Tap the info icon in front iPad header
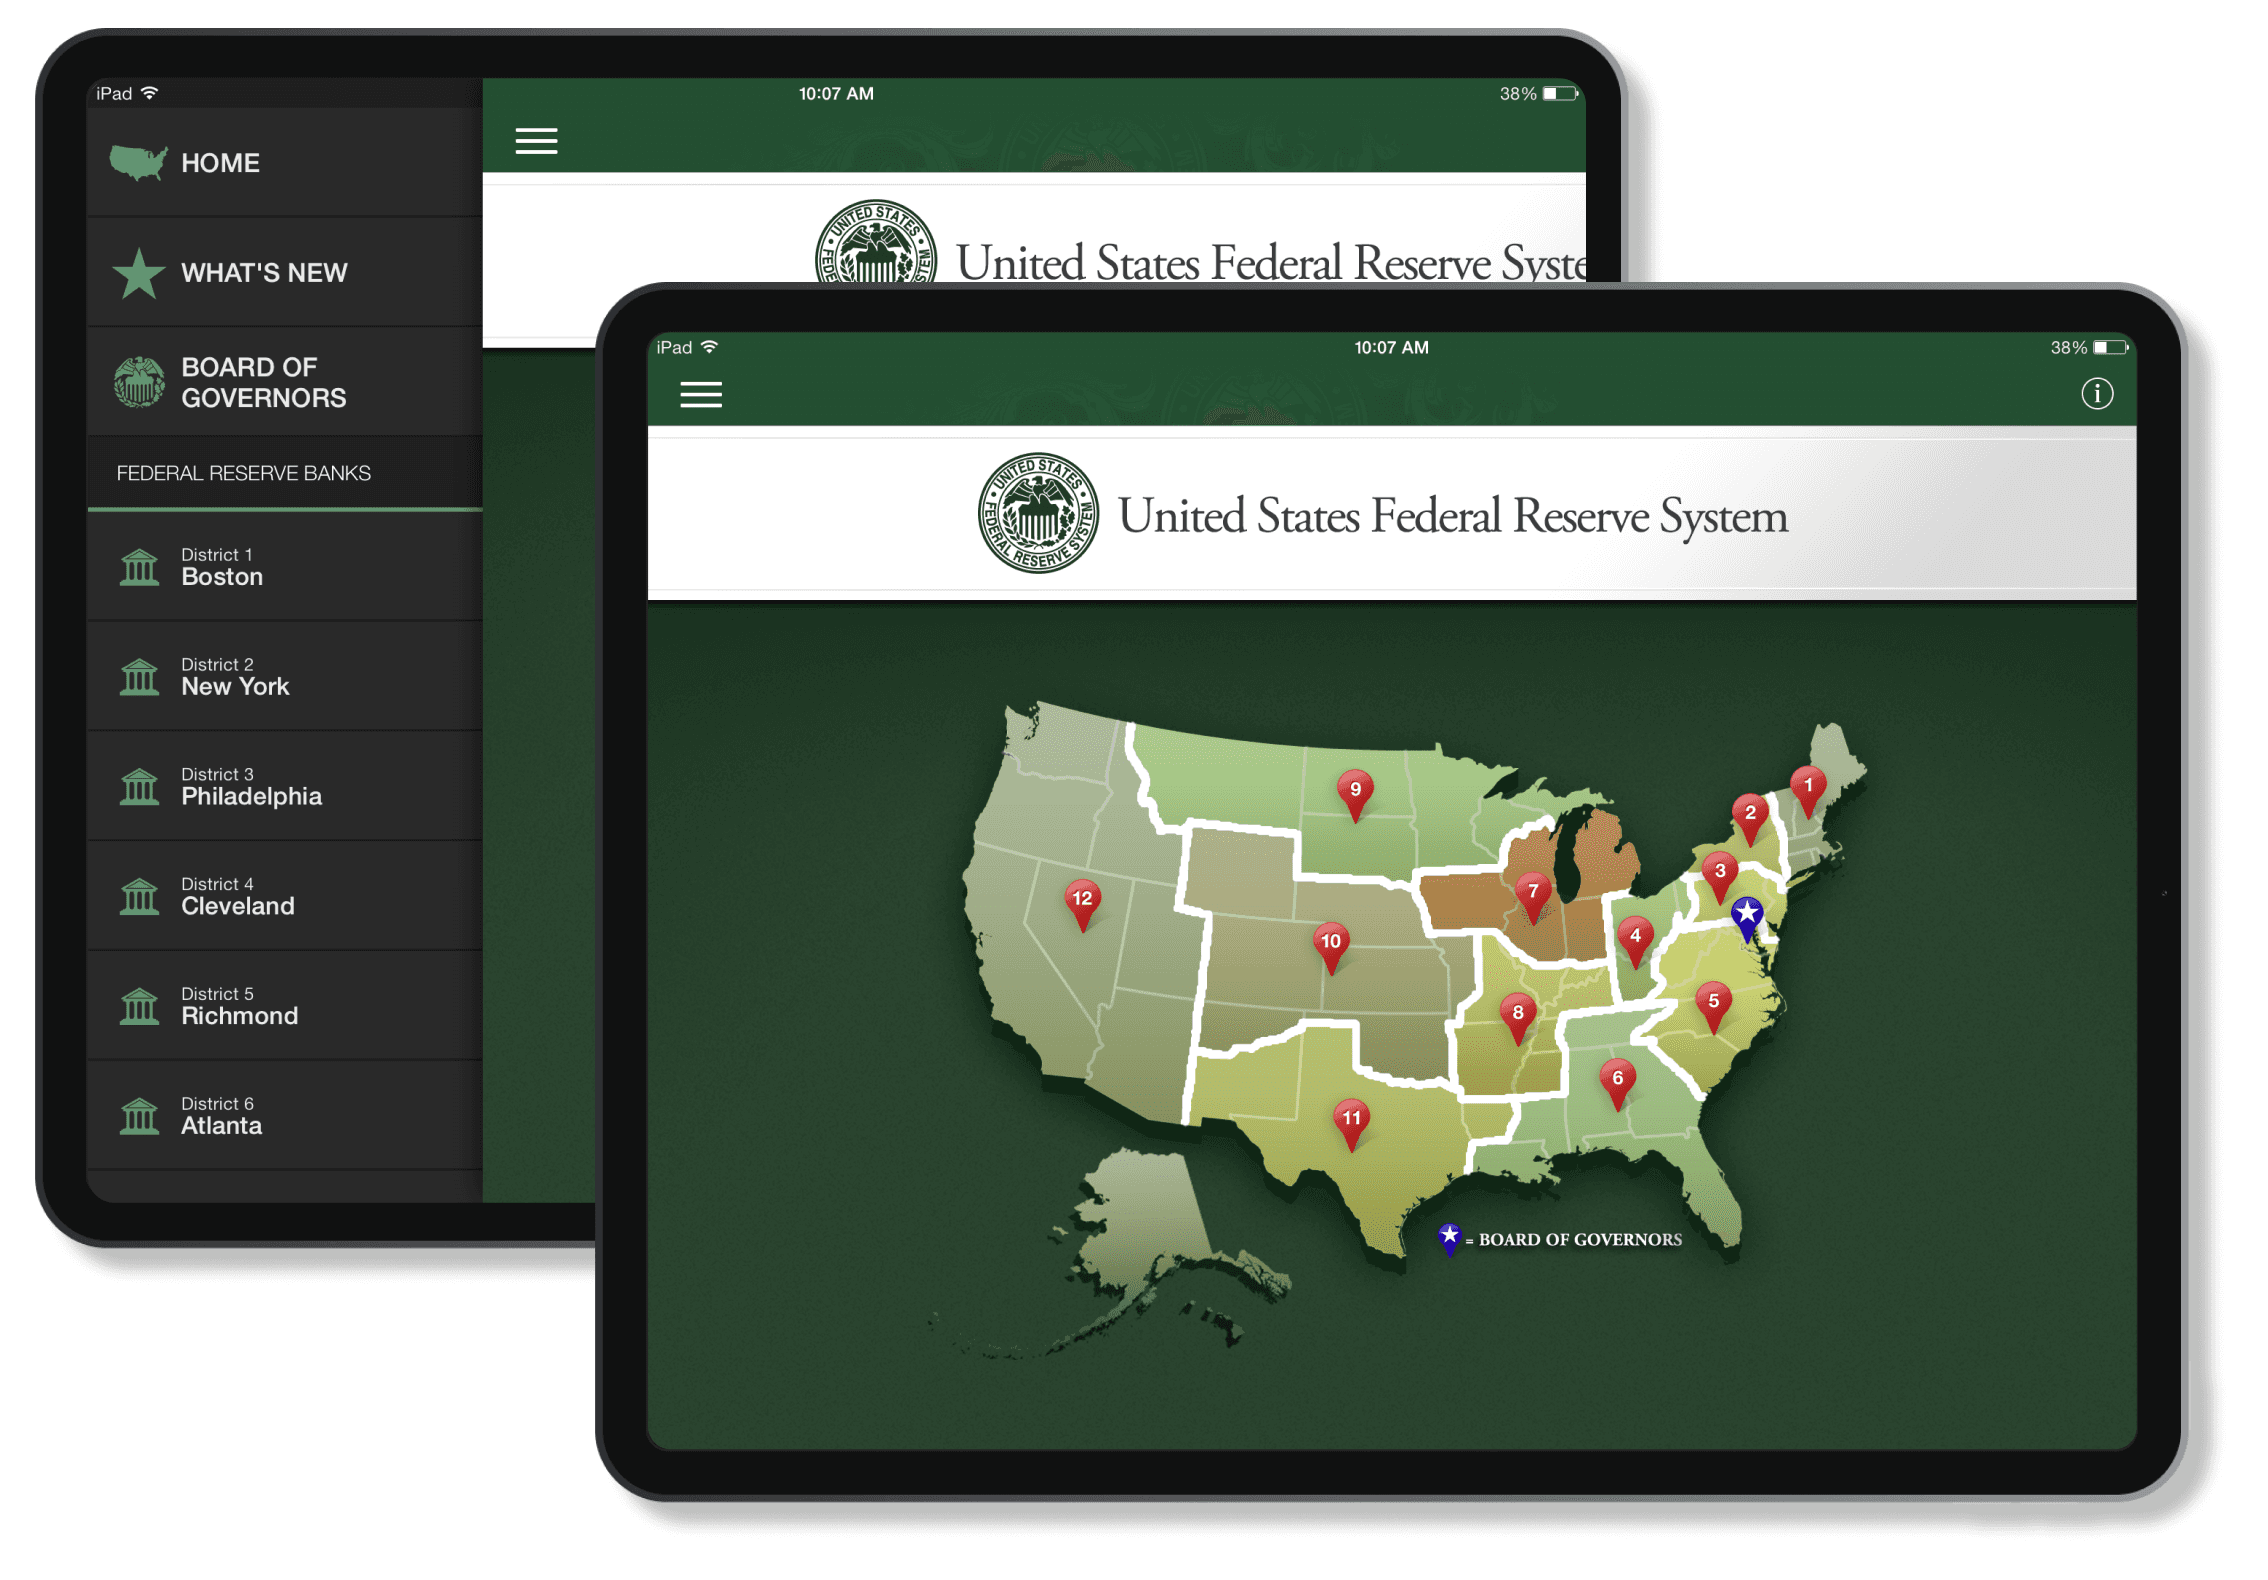Image resolution: width=2268 pixels, height=1580 pixels. click(x=2097, y=394)
